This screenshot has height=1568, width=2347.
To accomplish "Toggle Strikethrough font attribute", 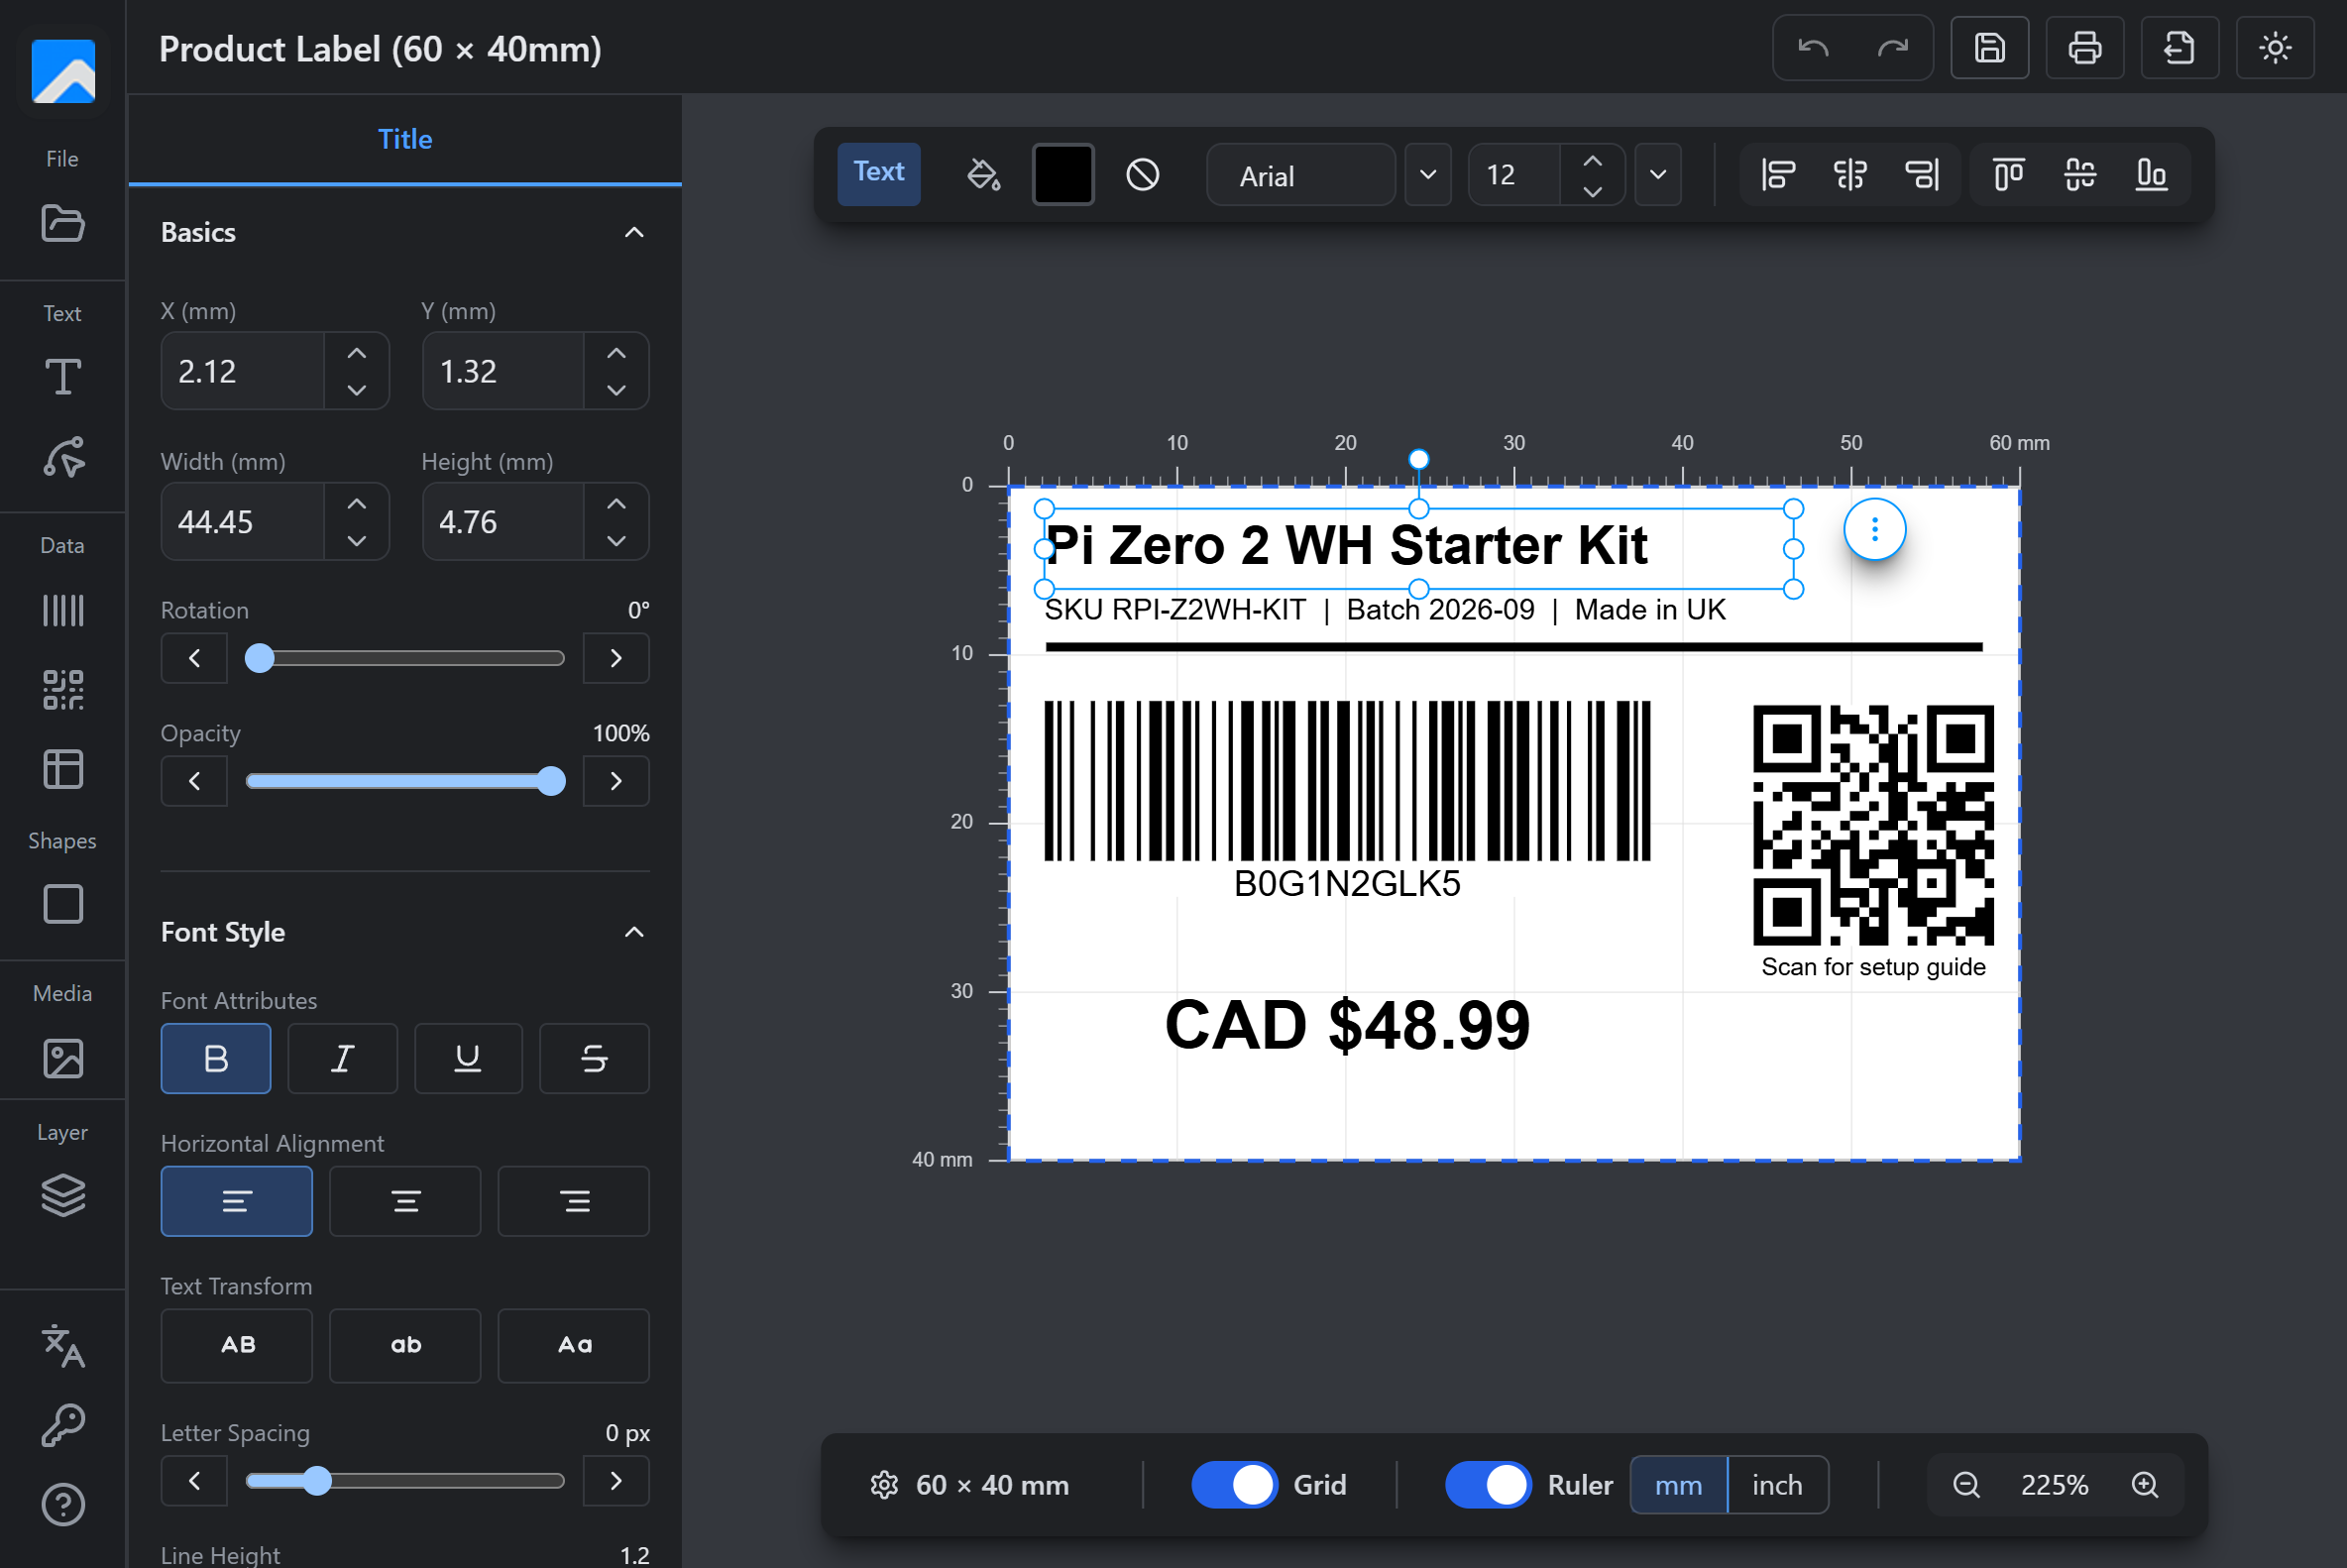I will [x=594, y=1058].
